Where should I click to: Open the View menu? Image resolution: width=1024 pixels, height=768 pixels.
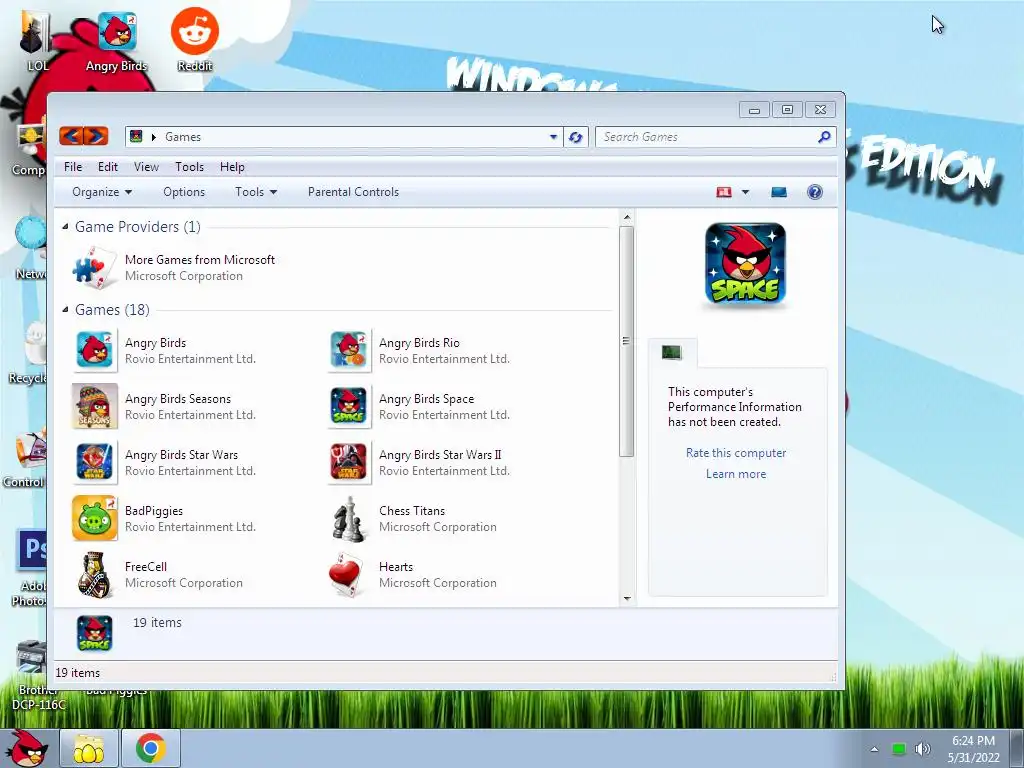tap(146, 167)
